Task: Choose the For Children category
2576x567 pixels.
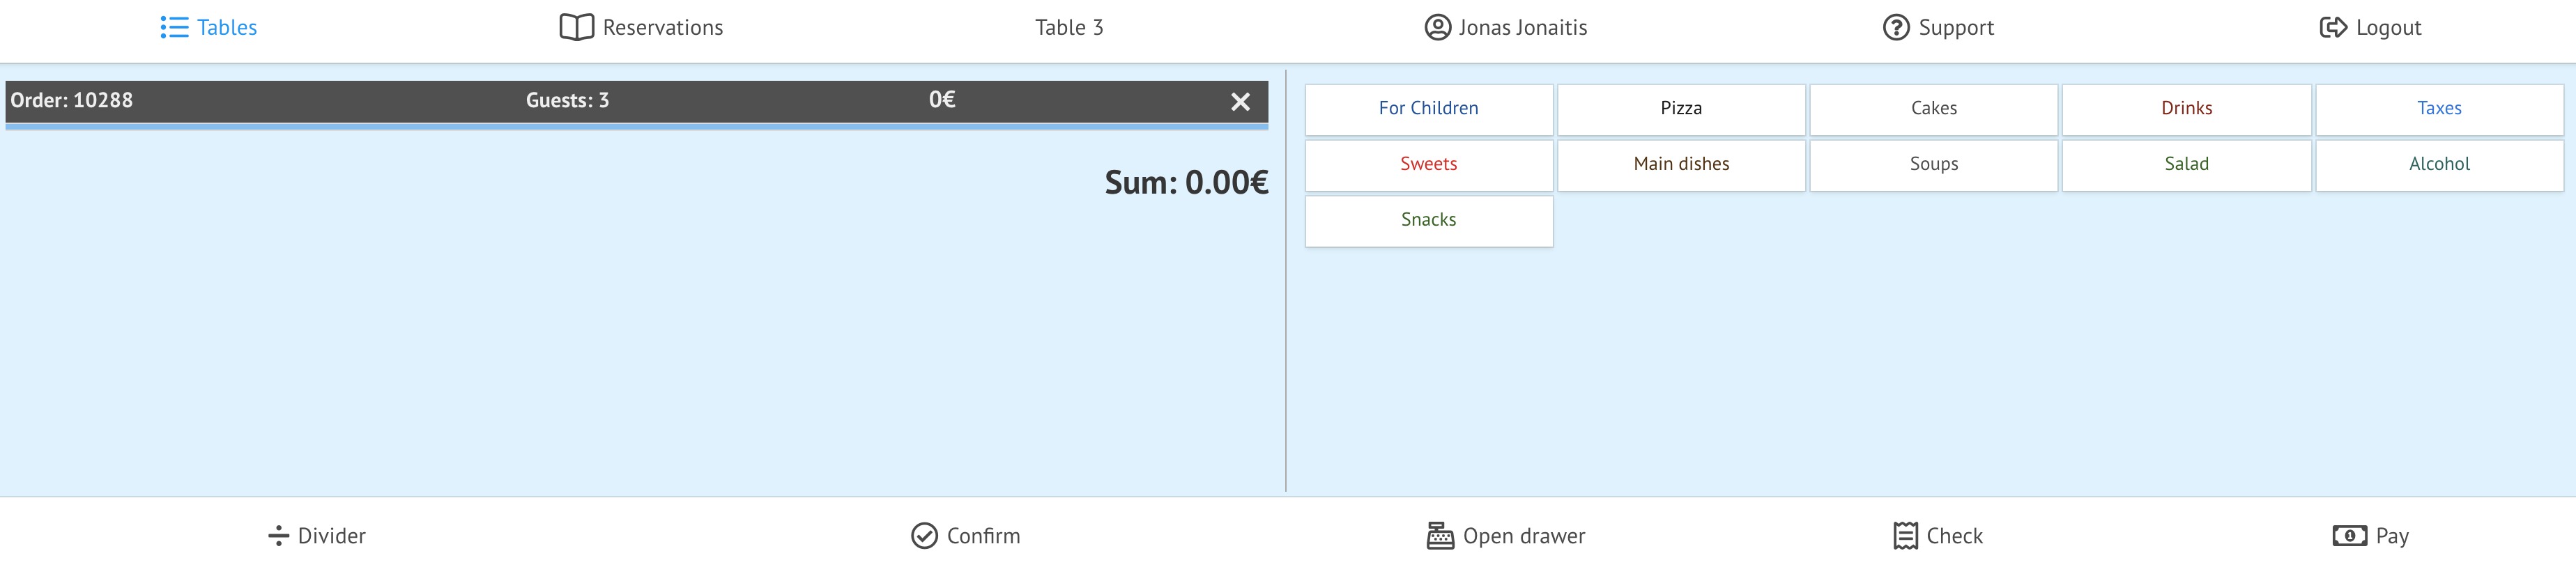Action: click(x=1428, y=109)
